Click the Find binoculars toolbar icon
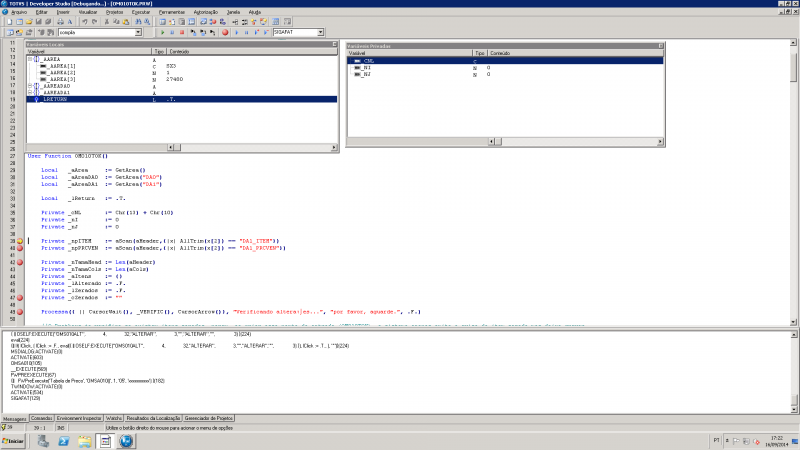 [138, 22]
